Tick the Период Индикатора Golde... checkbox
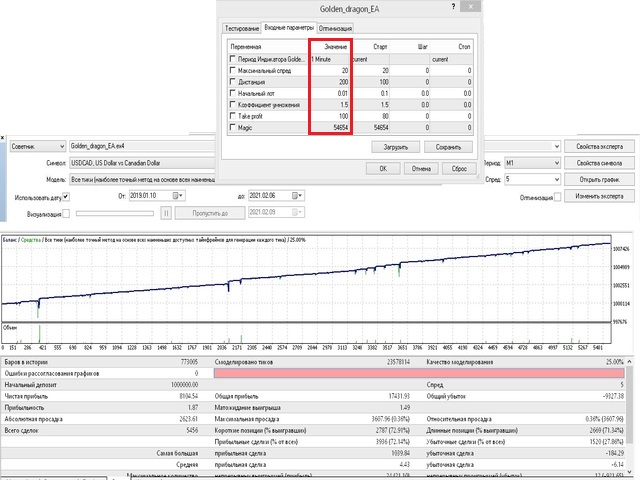Image resolution: width=640 pixels, height=480 pixels. (x=233, y=59)
